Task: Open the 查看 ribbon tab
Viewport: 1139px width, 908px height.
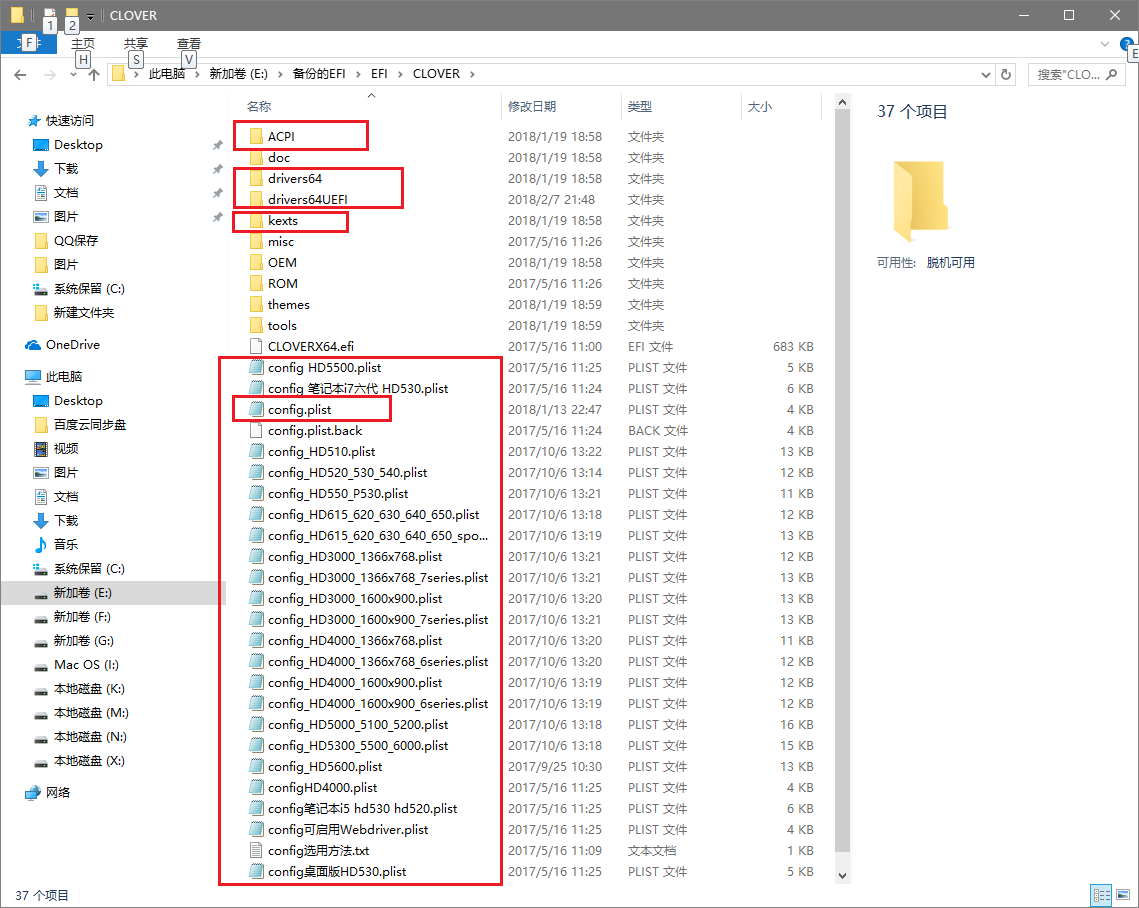Action: pos(189,44)
